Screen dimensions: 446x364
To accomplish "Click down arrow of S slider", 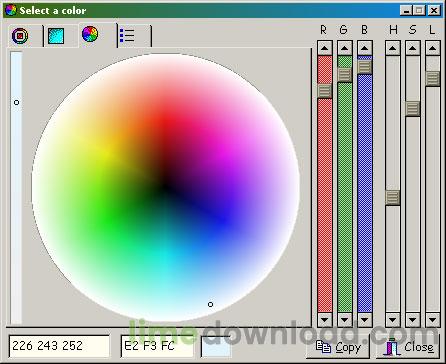I will coord(413,320).
